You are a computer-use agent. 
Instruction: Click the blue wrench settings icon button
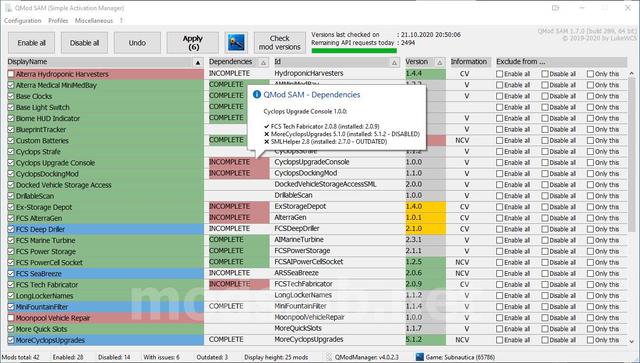(x=236, y=42)
